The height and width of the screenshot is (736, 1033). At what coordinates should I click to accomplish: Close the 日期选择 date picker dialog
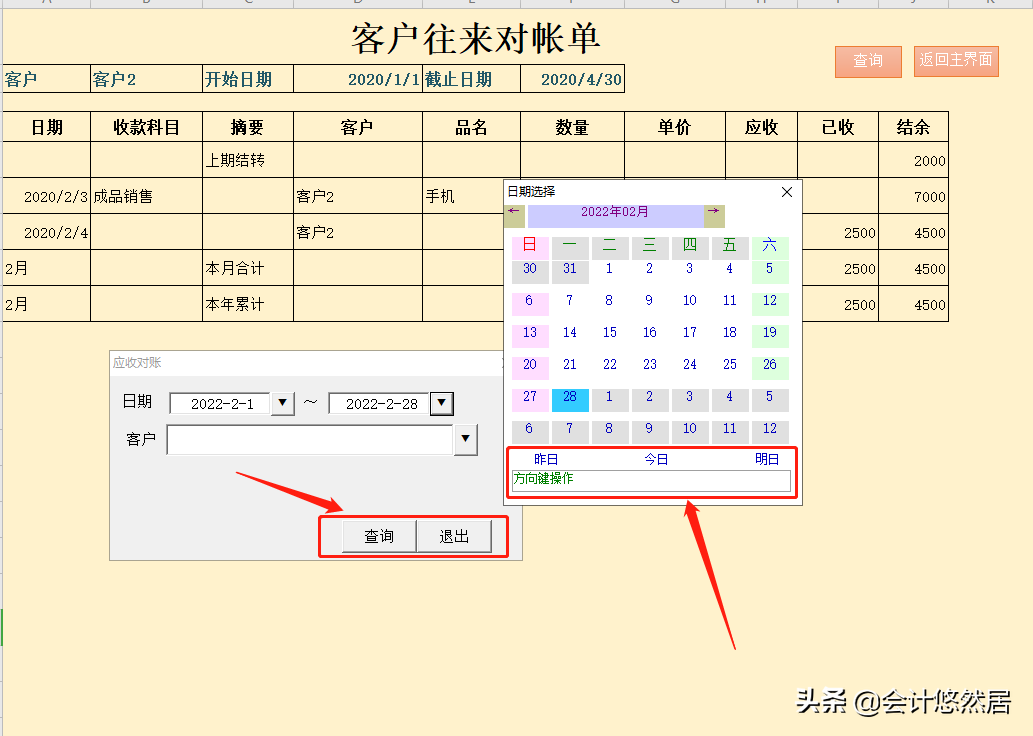point(786,191)
